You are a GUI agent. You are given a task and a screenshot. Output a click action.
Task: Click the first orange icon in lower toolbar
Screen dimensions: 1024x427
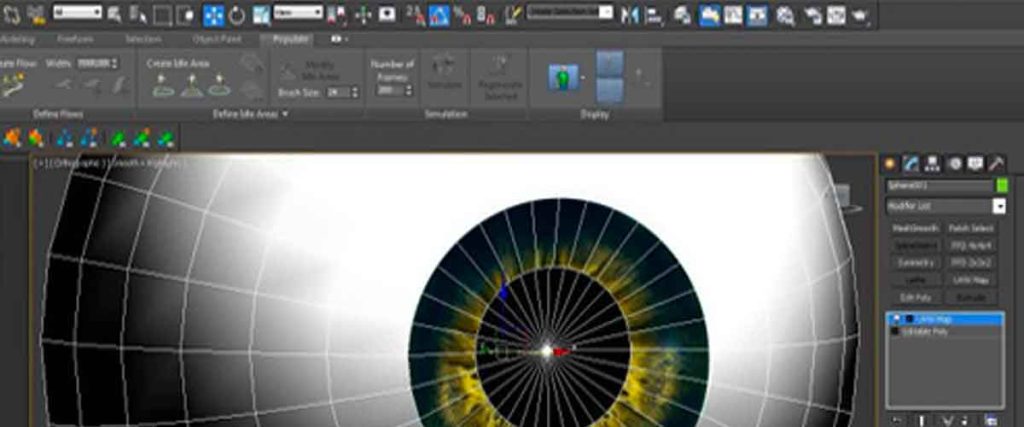tap(11, 138)
